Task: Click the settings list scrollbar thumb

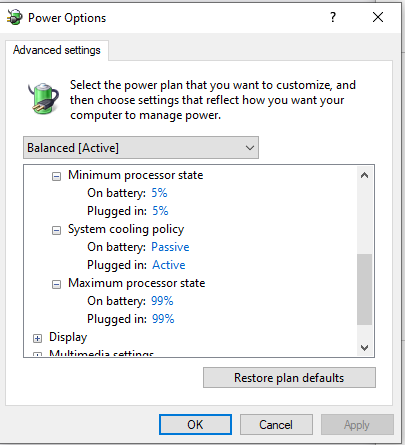Action: pos(364,289)
